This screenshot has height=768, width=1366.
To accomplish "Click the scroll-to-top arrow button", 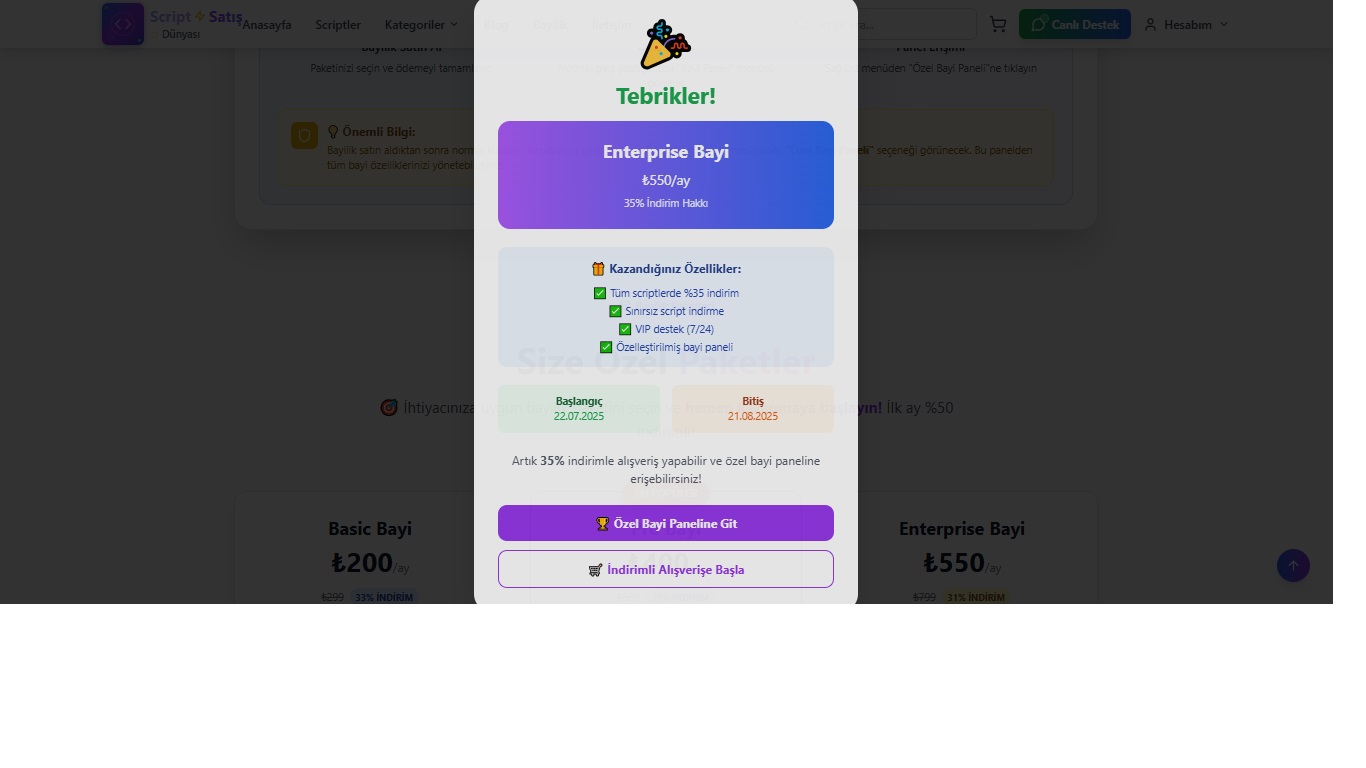I will pyautogui.click(x=1293, y=566).
